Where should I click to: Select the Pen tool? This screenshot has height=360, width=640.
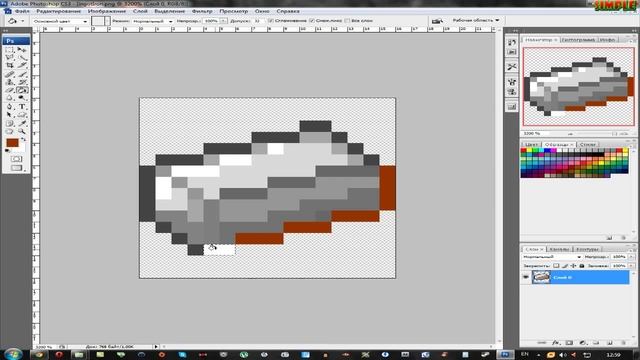(x=9, y=107)
